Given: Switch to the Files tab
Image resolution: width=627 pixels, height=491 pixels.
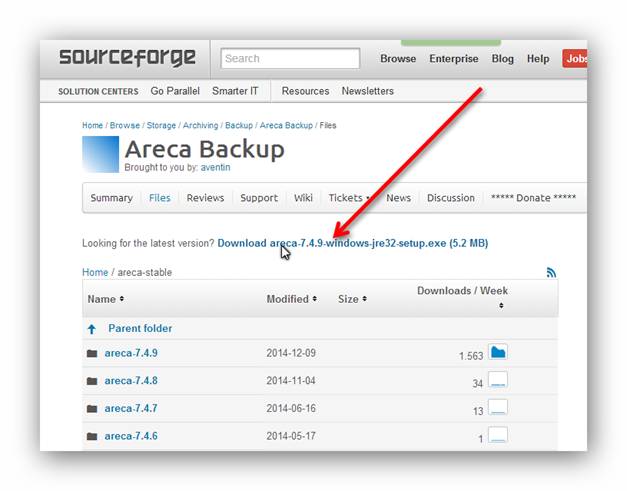Looking at the screenshot, I should click(160, 198).
